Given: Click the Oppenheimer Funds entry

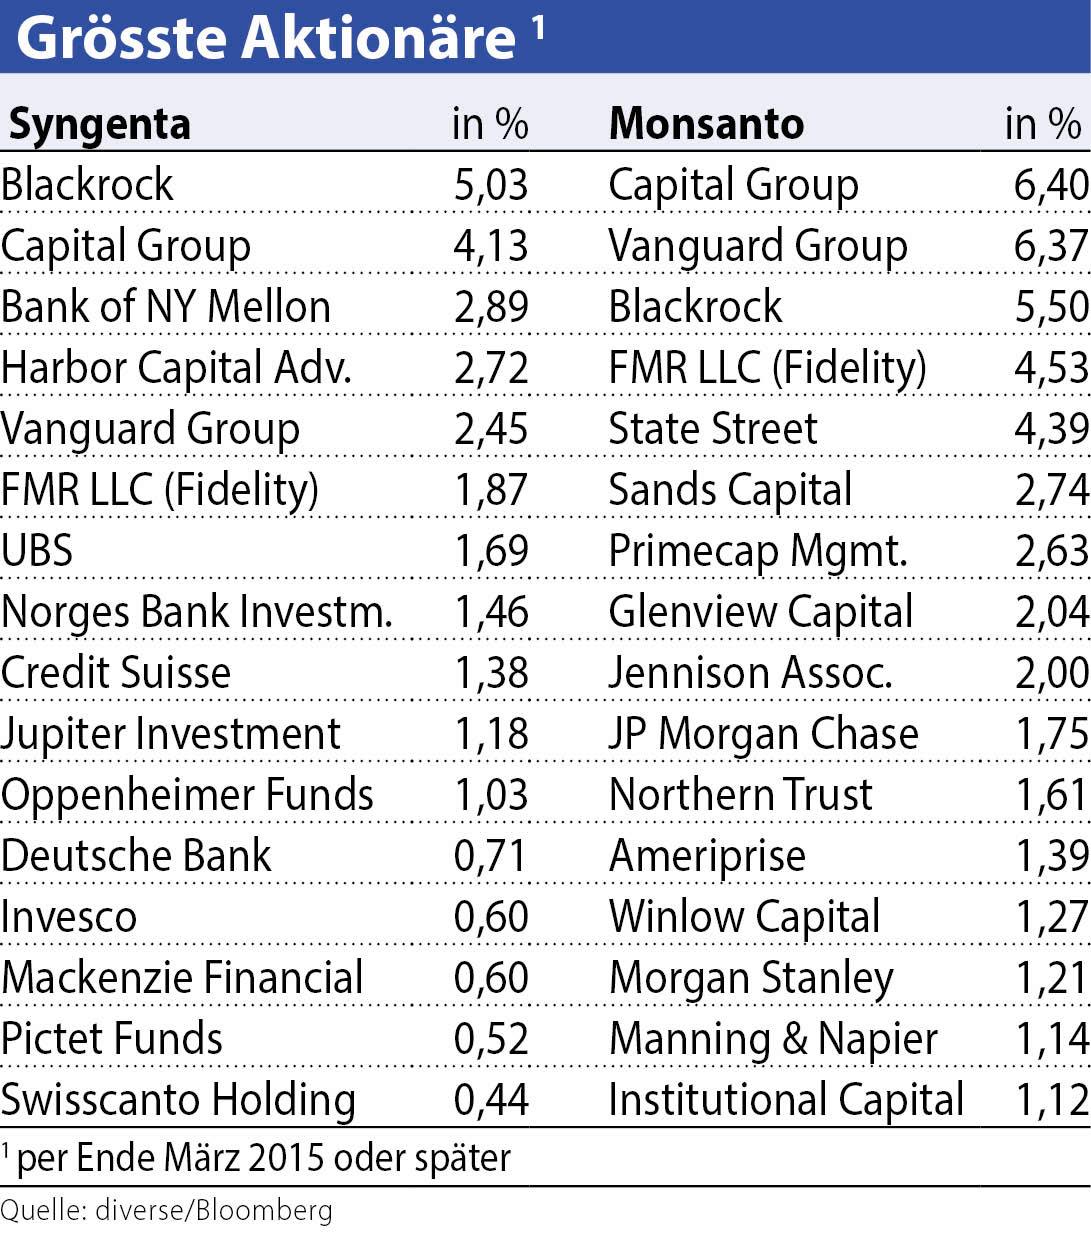Looking at the screenshot, I should (x=187, y=795).
